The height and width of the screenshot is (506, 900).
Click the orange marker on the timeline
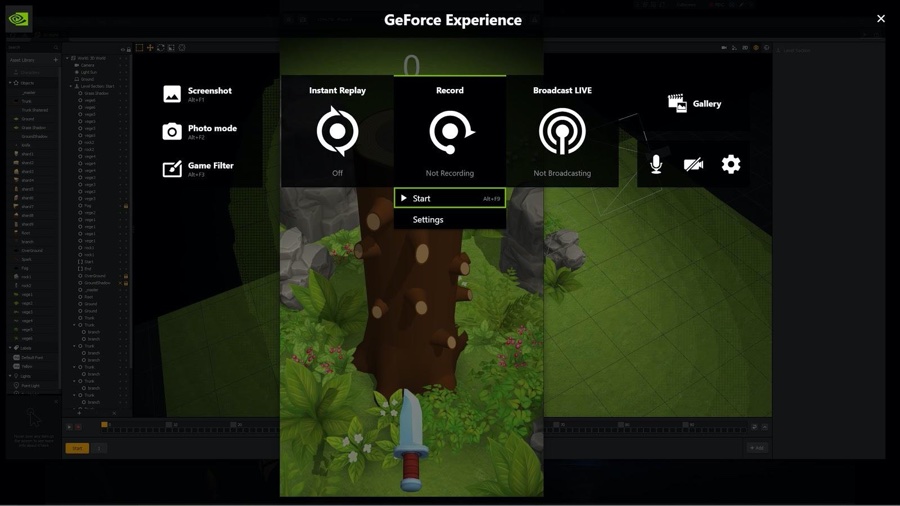104,425
